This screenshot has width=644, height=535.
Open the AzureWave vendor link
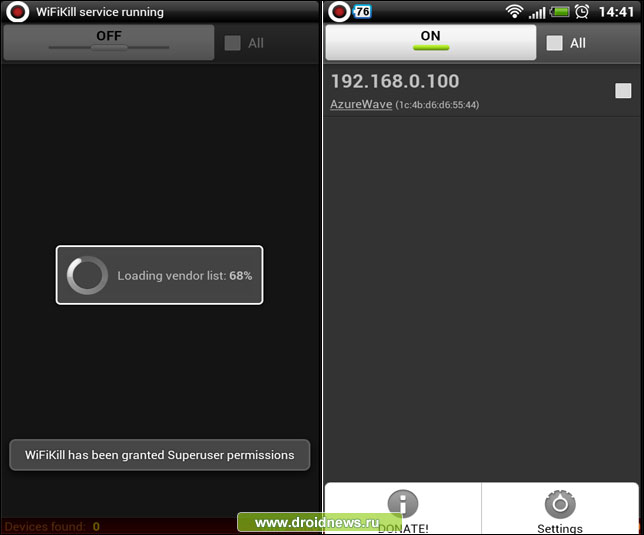click(361, 104)
